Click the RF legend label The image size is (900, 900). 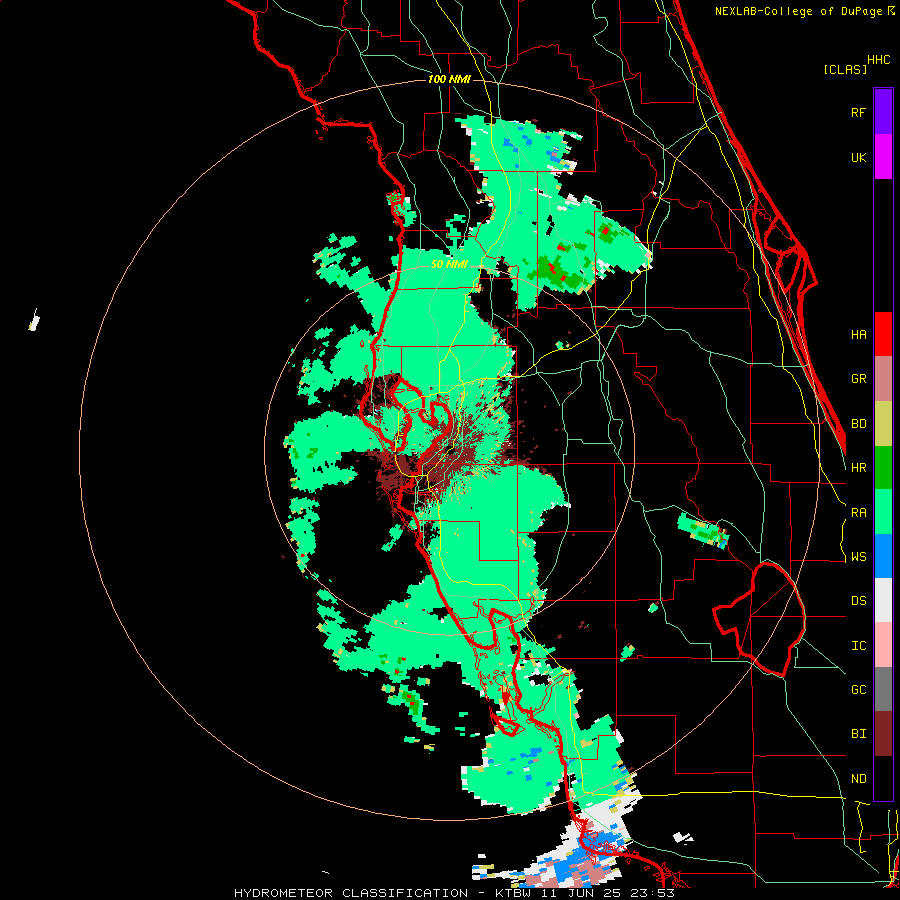(x=859, y=112)
